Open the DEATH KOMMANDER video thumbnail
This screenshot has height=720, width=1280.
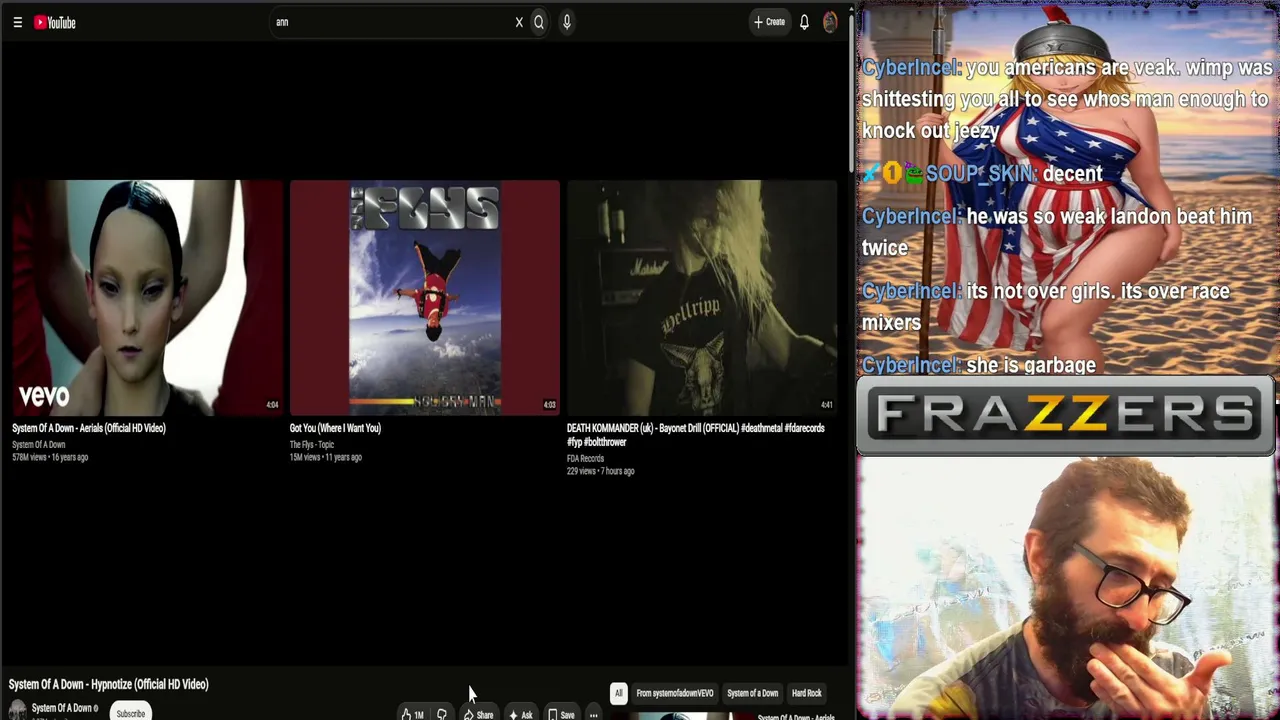pyautogui.click(x=702, y=297)
